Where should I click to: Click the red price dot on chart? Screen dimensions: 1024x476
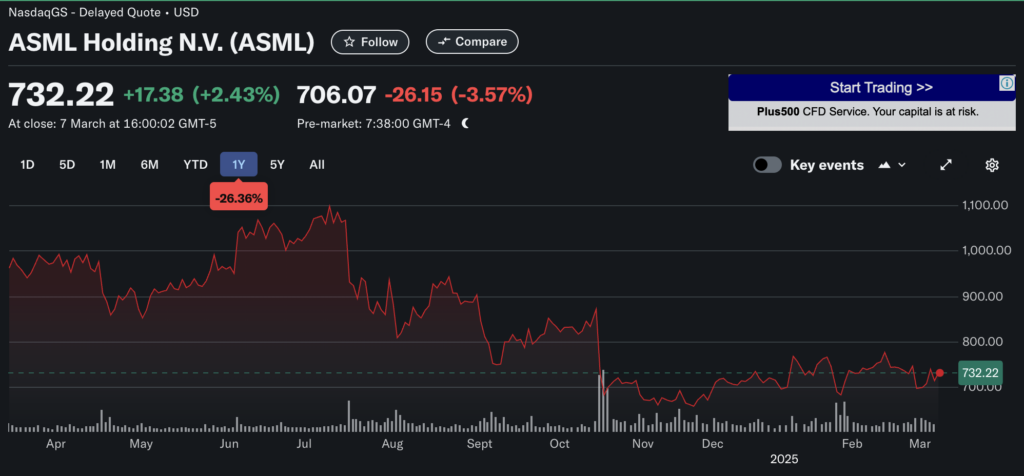coord(939,373)
